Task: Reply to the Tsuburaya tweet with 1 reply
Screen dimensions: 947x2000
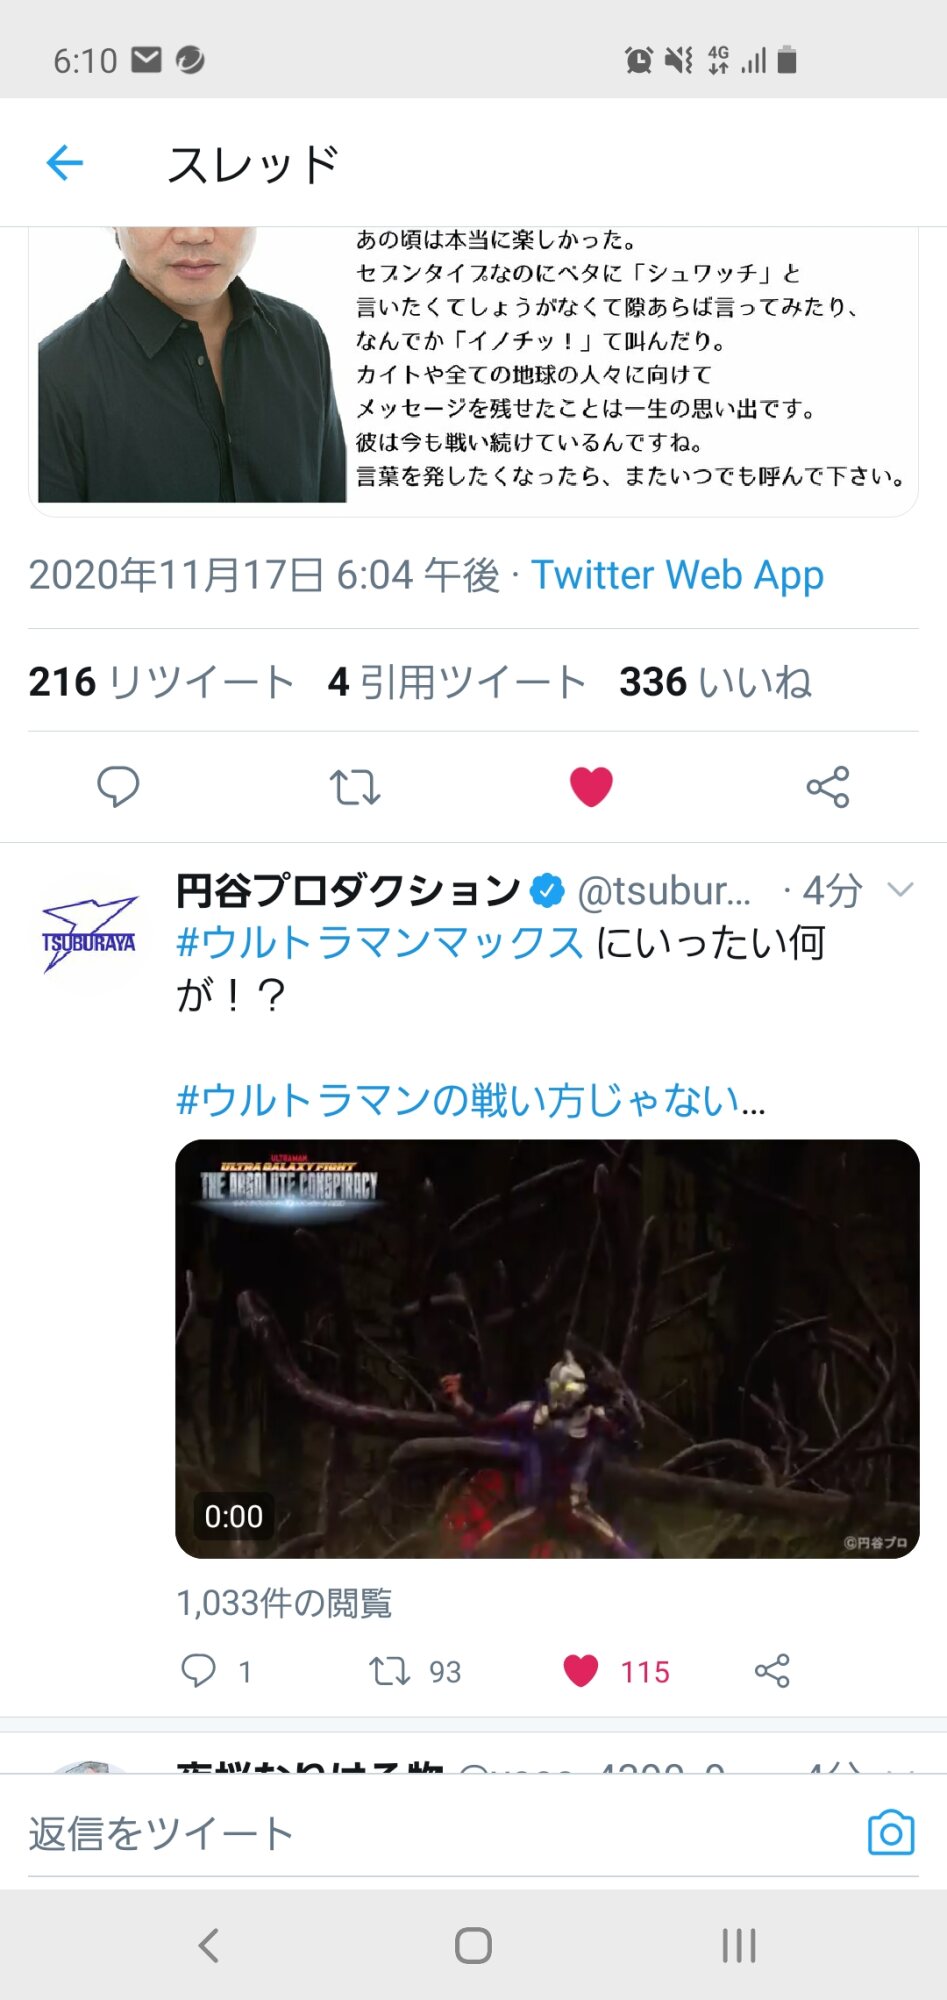Action: click(214, 1671)
